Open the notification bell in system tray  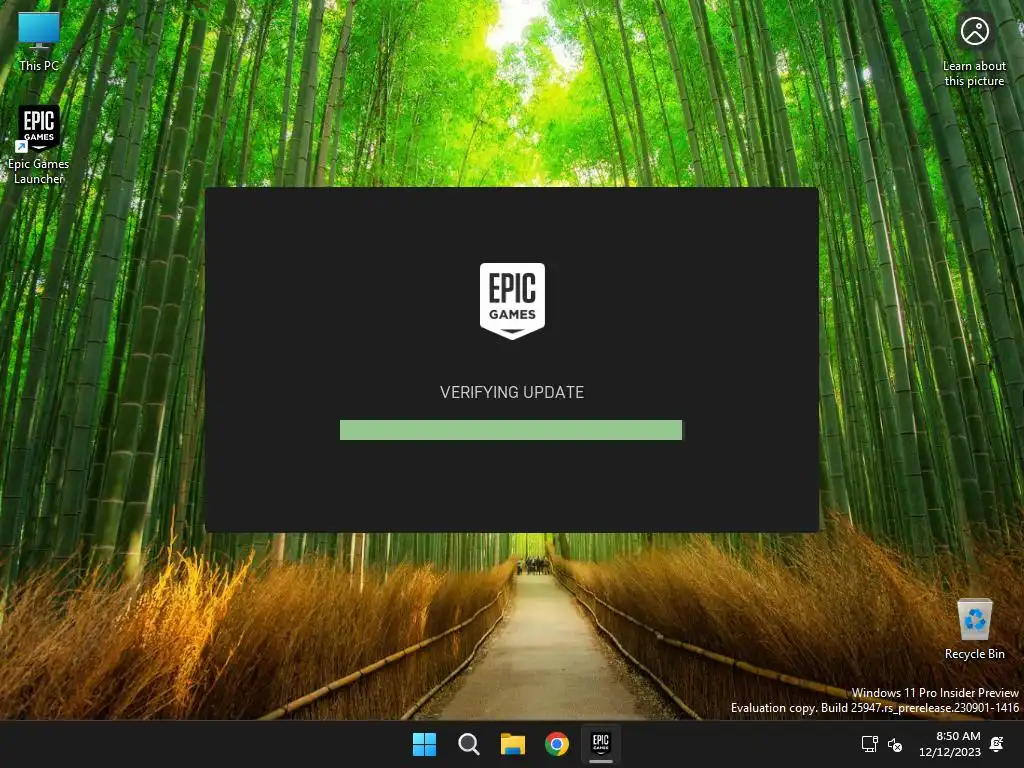tap(997, 744)
